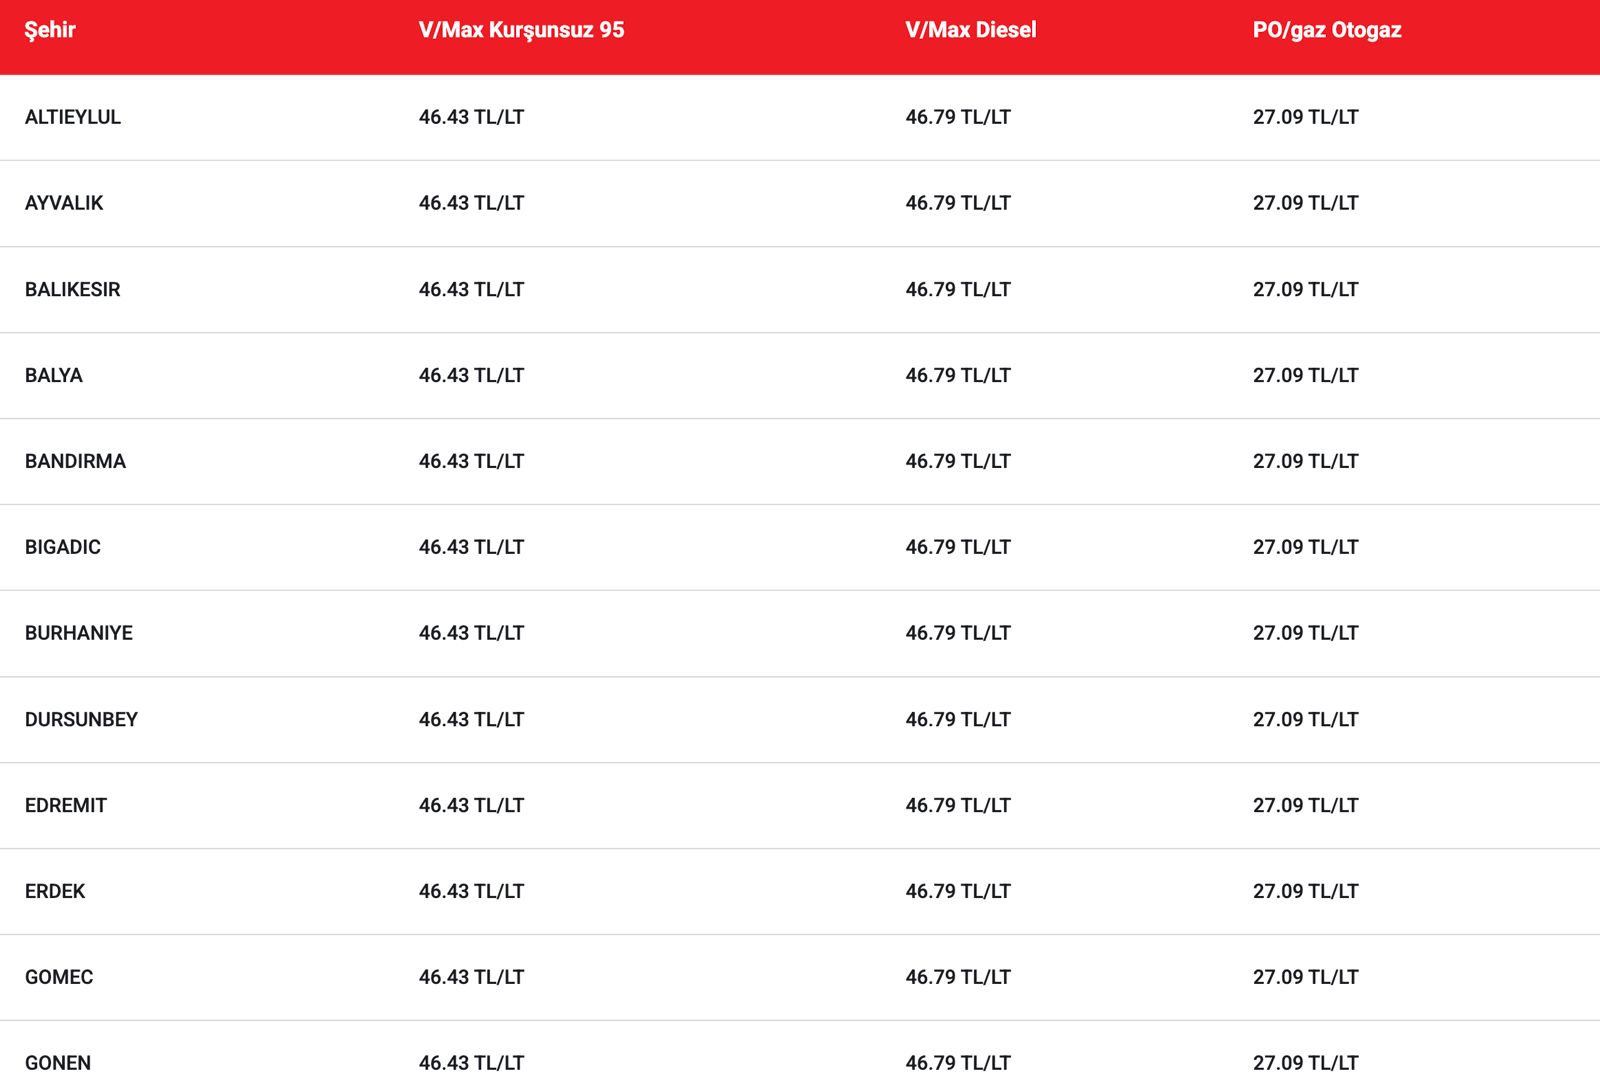
Task: Select the GONEN city cell
Action: click(x=58, y=1063)
